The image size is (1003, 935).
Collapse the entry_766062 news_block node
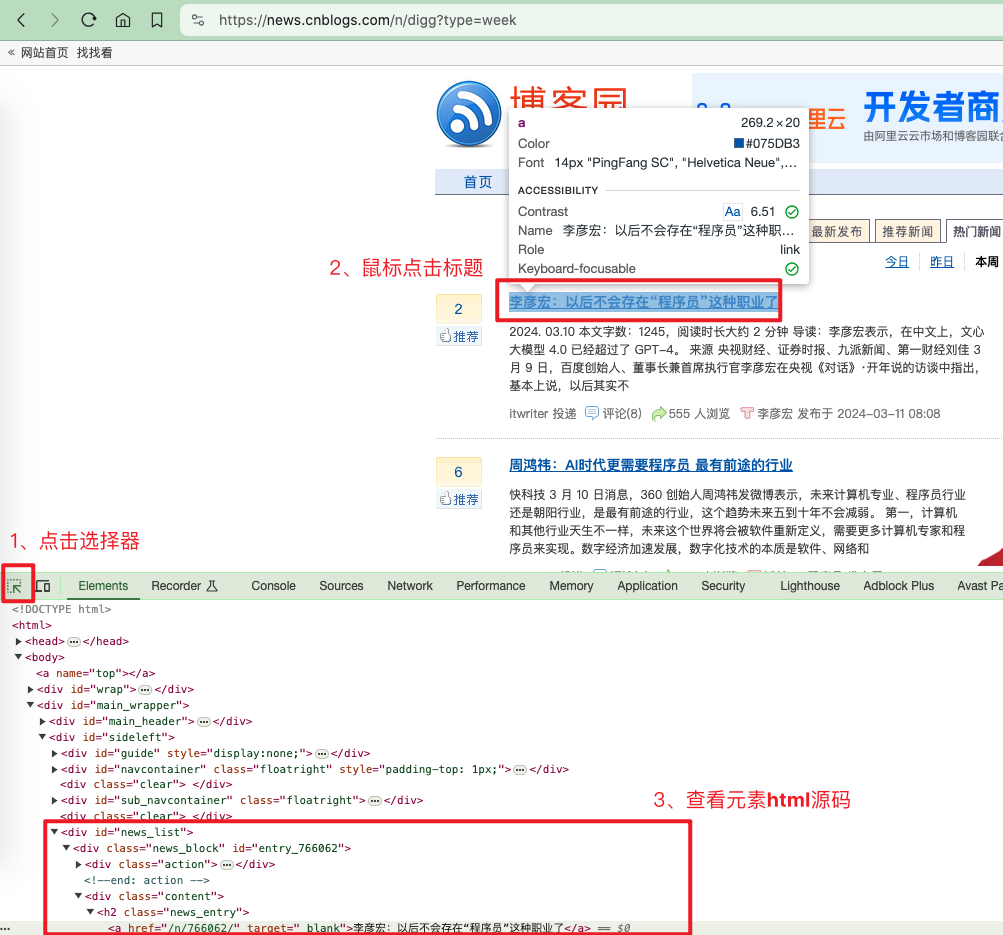[66, 849]
